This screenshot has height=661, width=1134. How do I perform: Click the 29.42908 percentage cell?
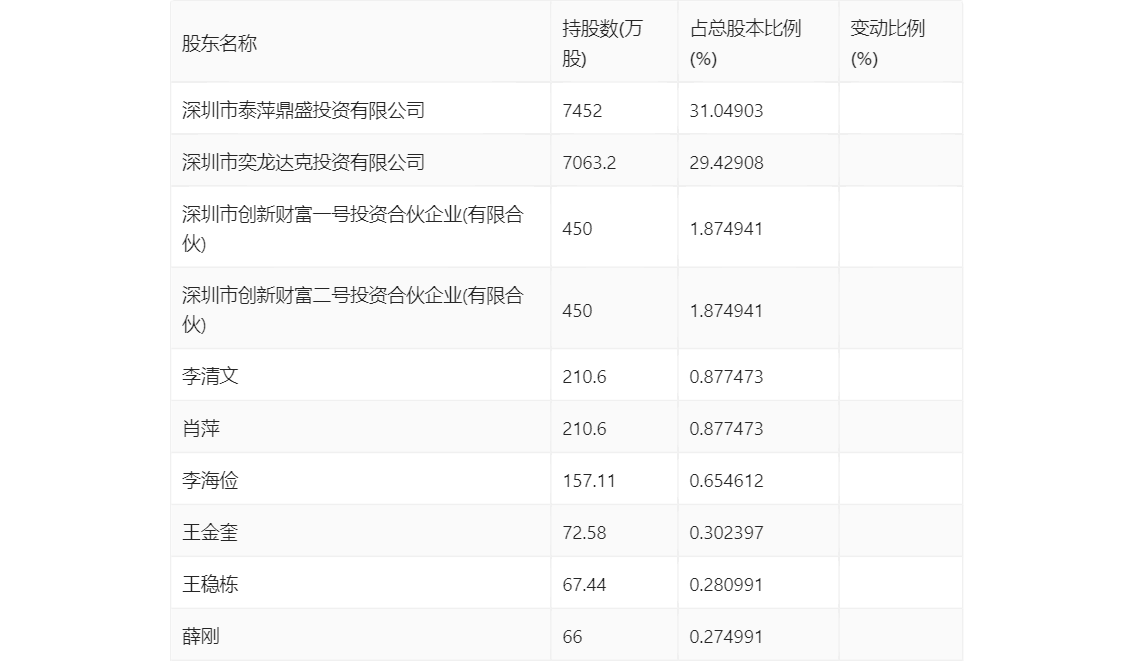click(726, 163)
